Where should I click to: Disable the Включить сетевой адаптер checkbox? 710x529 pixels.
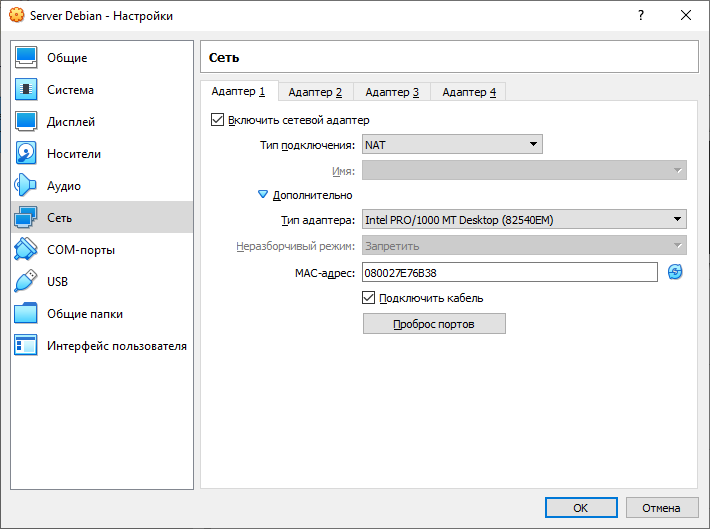click(217, 120)
